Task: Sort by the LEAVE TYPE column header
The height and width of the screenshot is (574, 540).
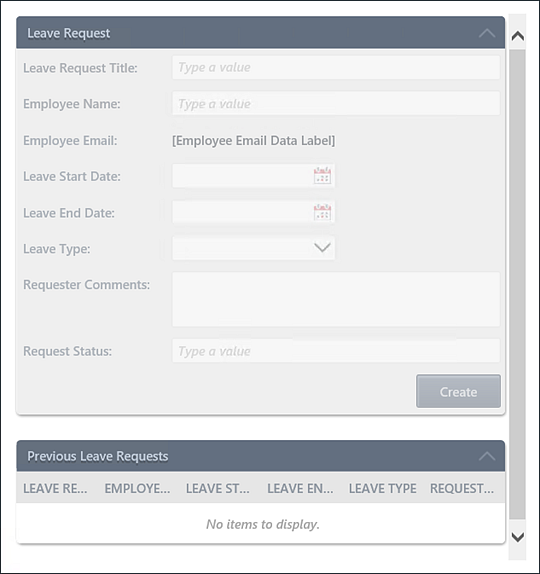Action: pyautogui.click(x=382, y=488)
